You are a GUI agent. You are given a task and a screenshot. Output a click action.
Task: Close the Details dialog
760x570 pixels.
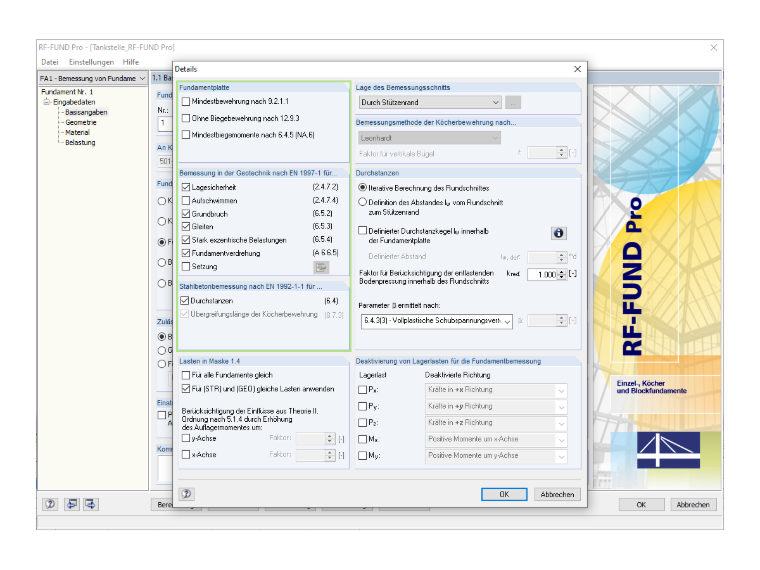pyautogui.click(x=577, y=69)
